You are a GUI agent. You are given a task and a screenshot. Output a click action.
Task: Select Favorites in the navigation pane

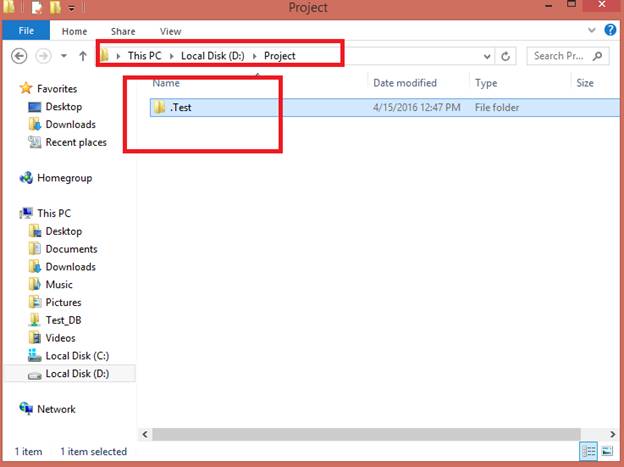[57, 88]
